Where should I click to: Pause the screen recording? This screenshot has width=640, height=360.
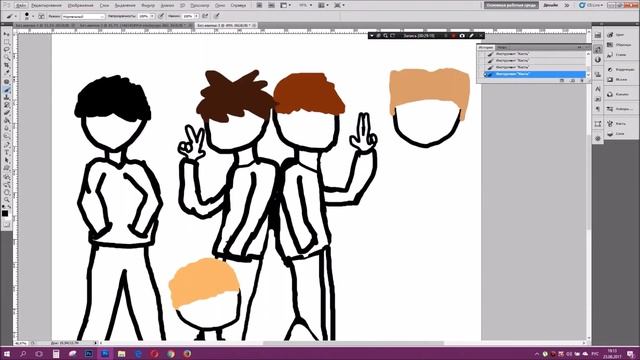click(x=446, y=36)
